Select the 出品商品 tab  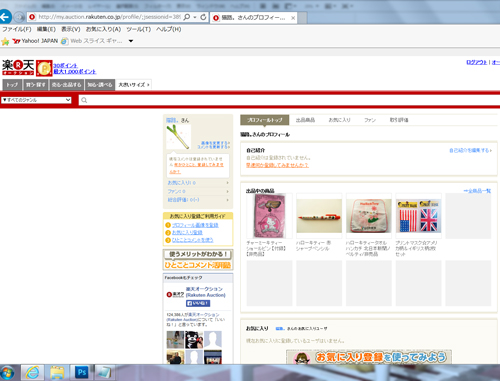305,120
